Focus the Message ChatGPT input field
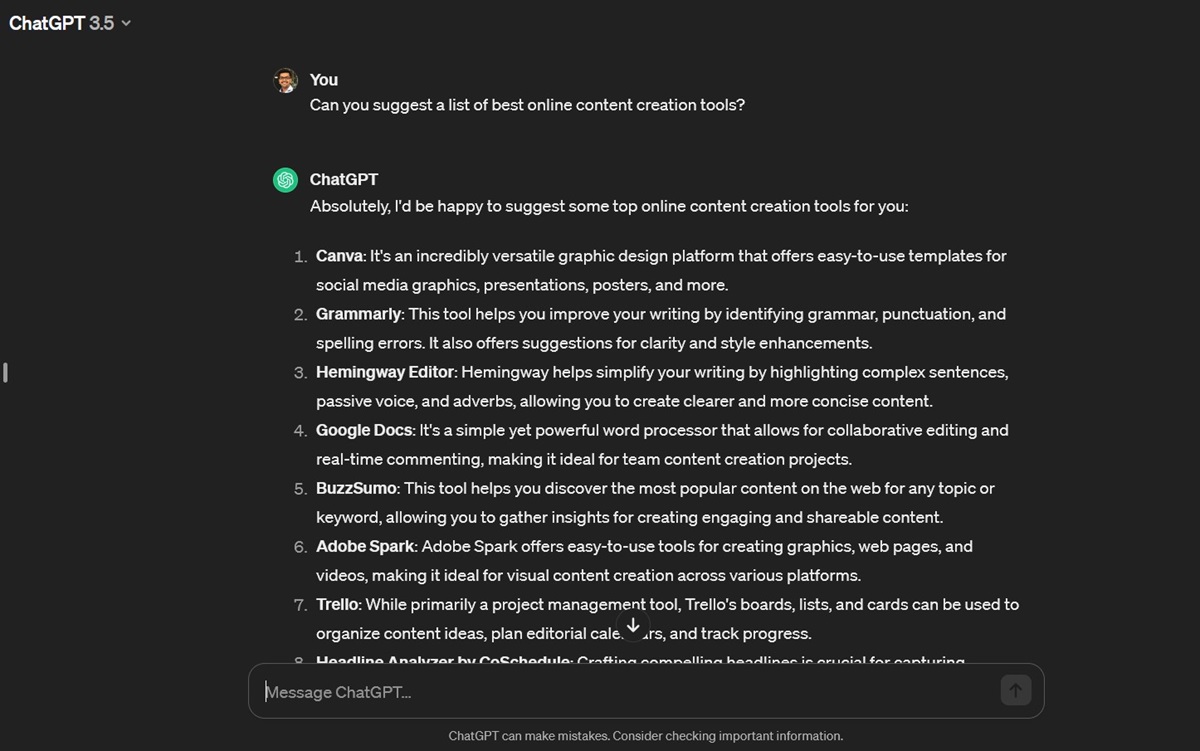 click(x=625, y=691)
